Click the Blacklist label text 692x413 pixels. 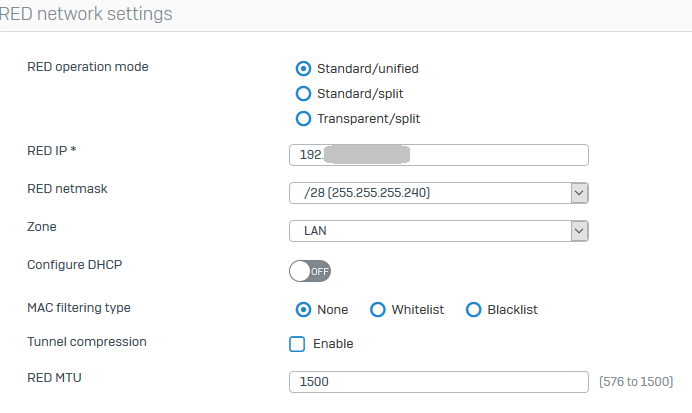512,310
